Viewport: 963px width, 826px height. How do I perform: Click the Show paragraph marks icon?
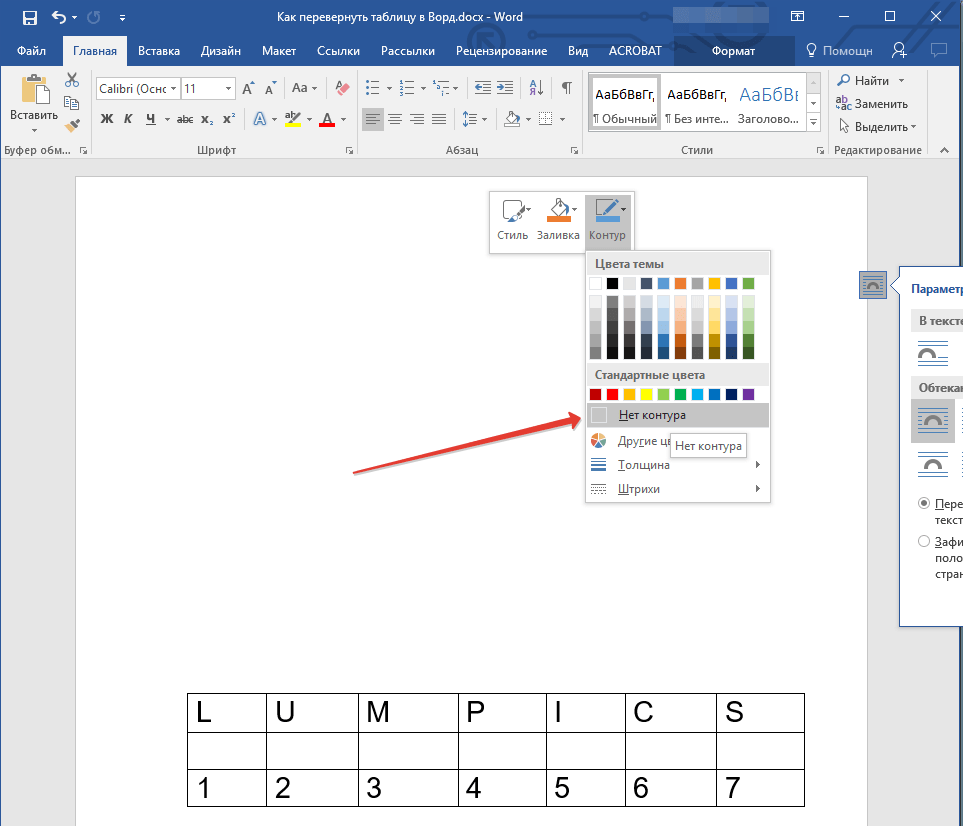567,89
